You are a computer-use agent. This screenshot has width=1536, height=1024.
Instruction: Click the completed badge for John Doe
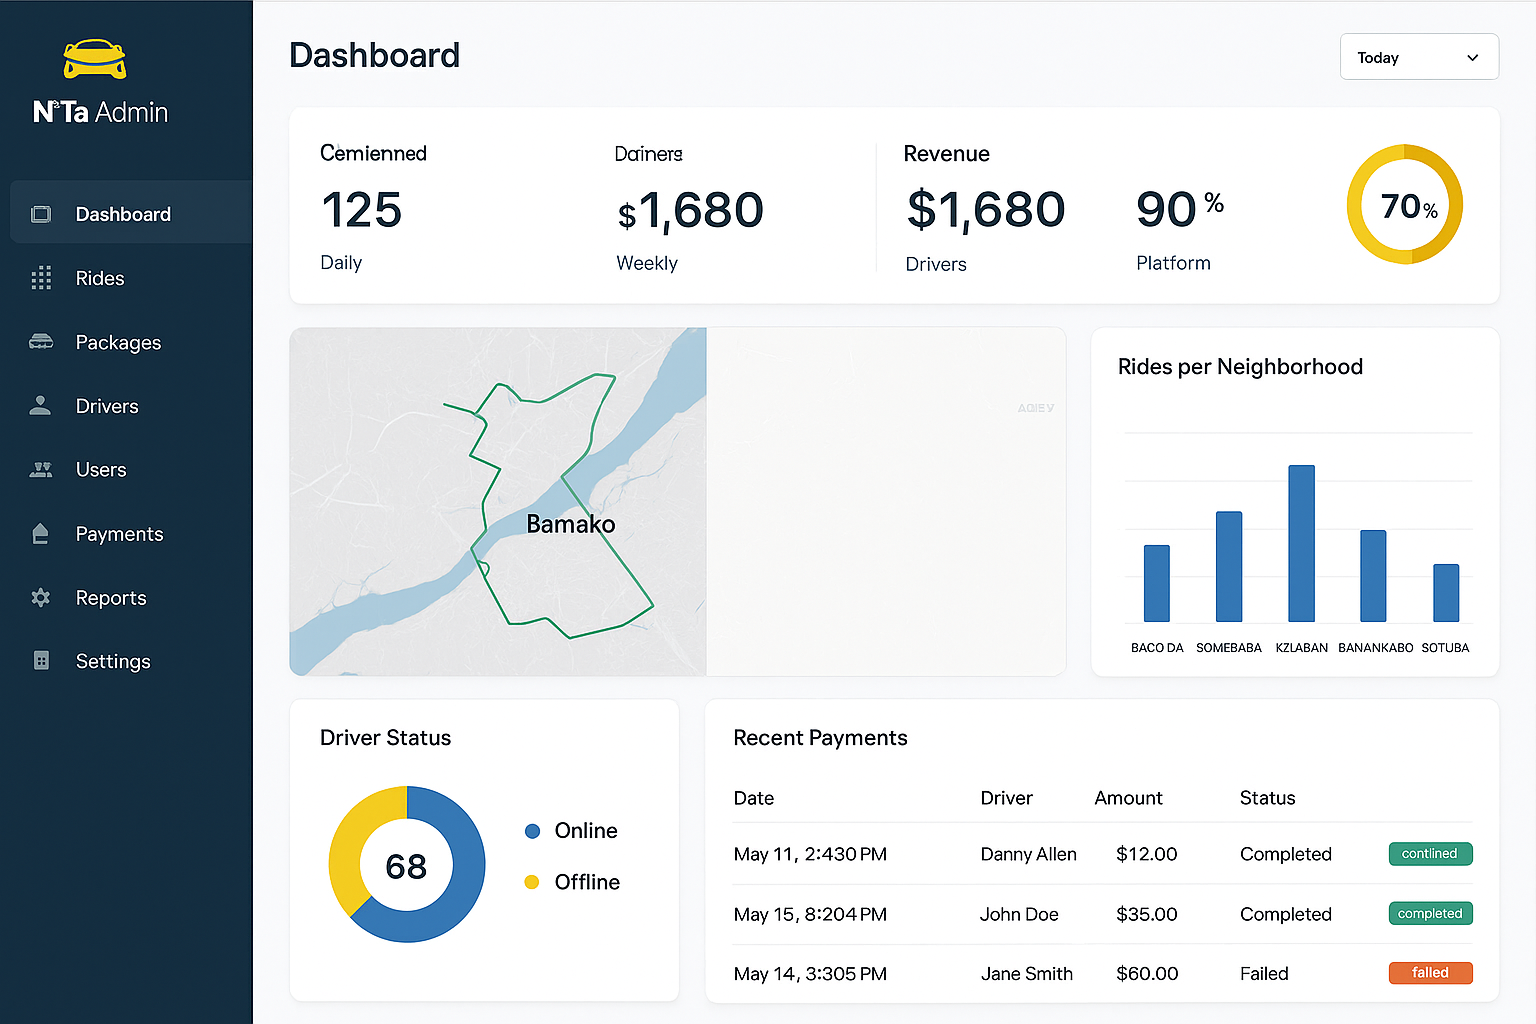click(x=1430, y=914)
